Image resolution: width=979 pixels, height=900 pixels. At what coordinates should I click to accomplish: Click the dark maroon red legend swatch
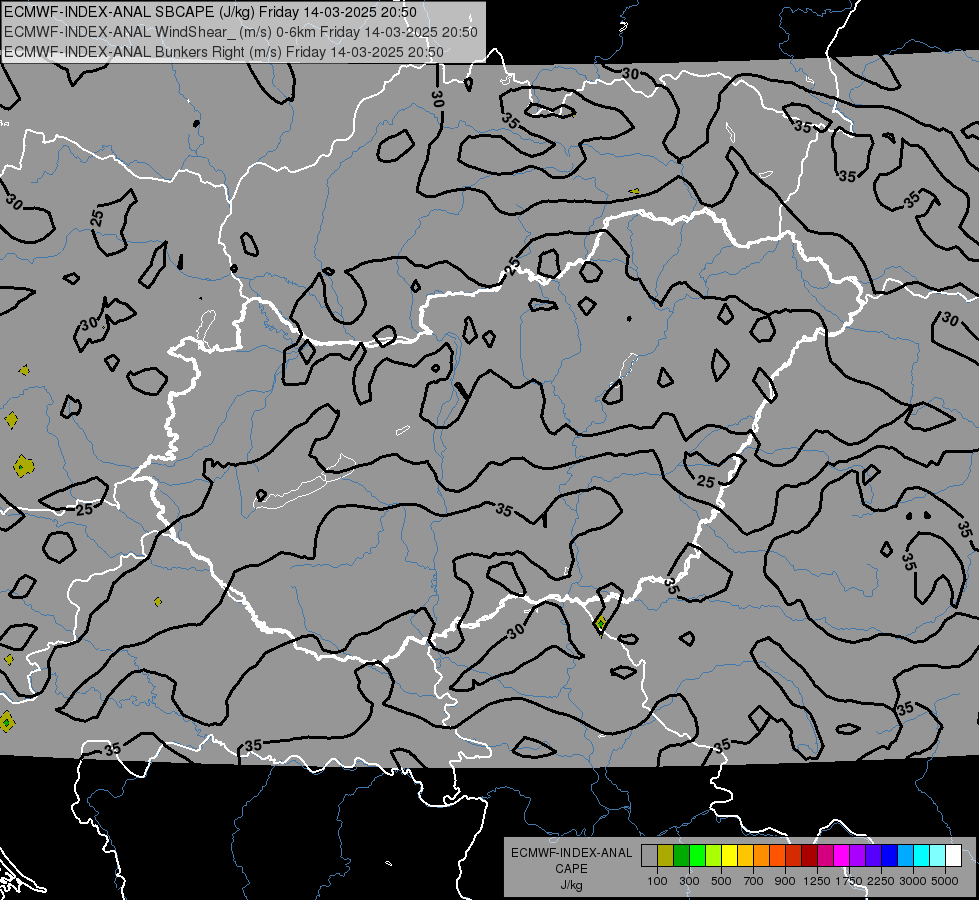point(810,855)
